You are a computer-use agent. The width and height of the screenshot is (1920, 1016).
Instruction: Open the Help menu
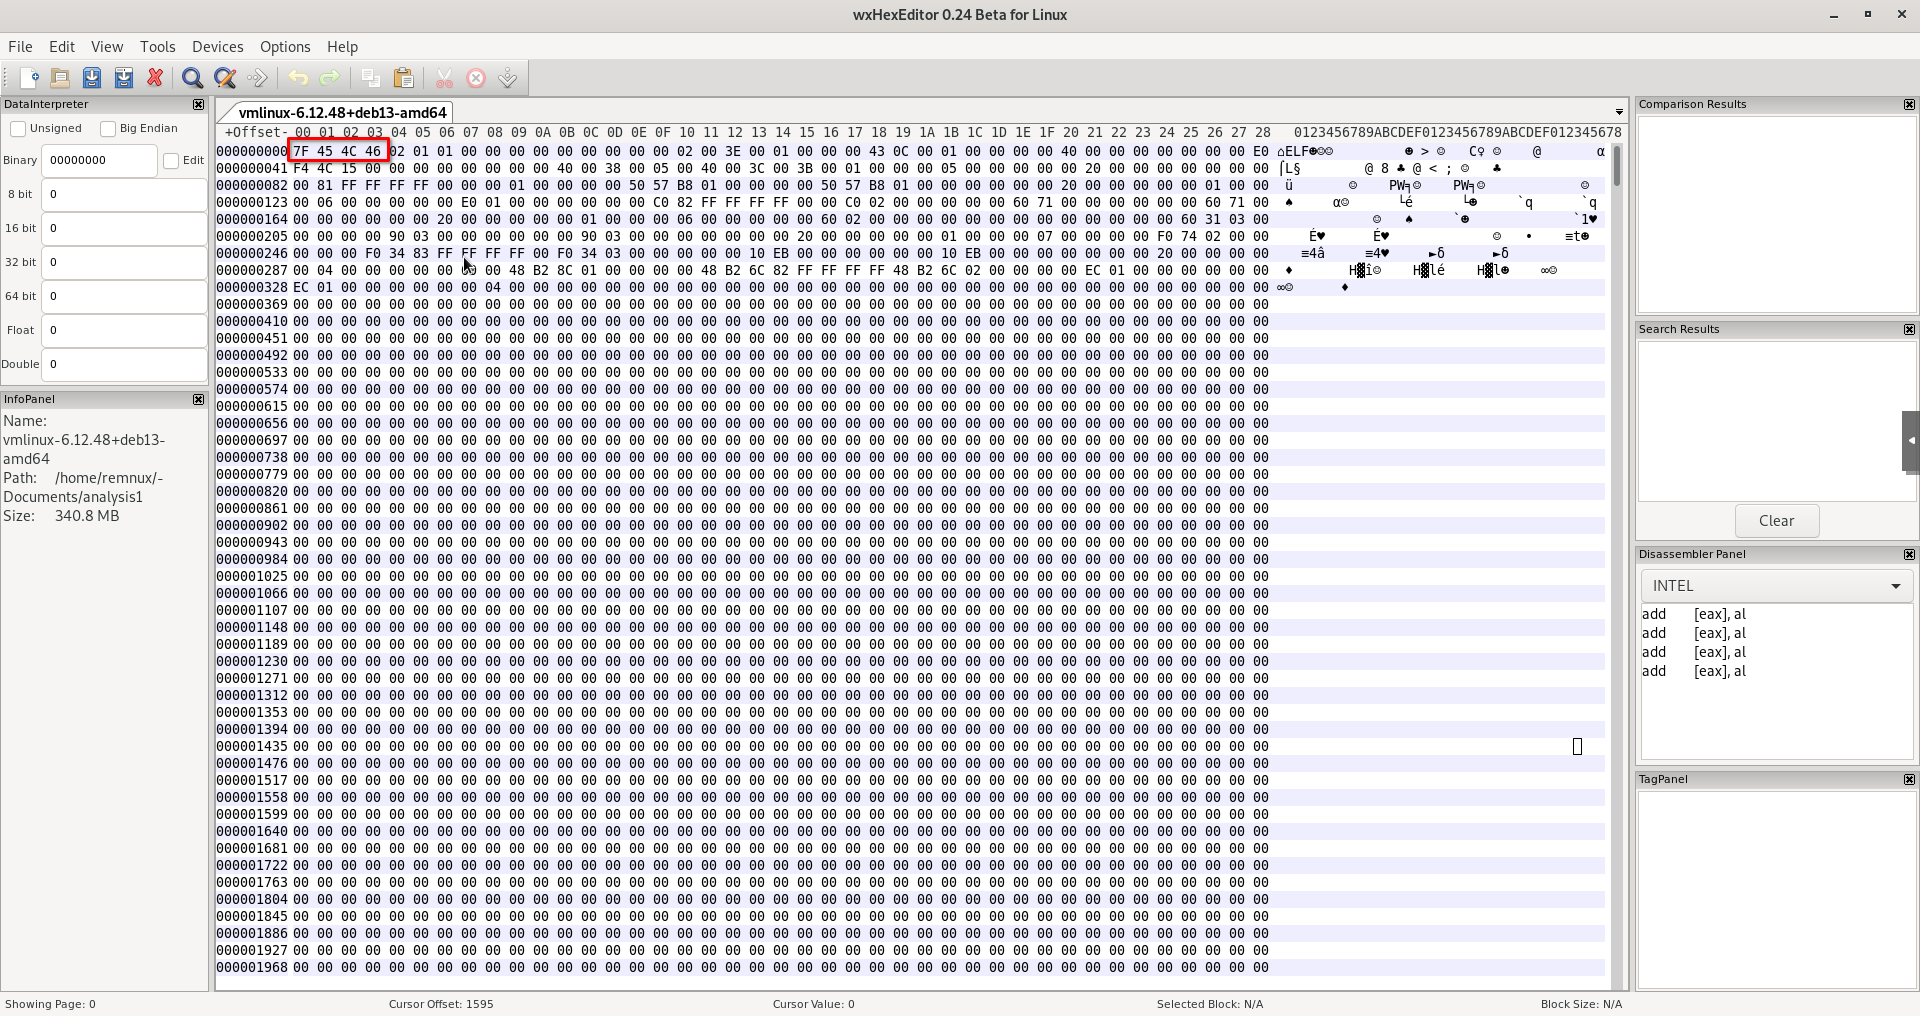pos(342,47)
